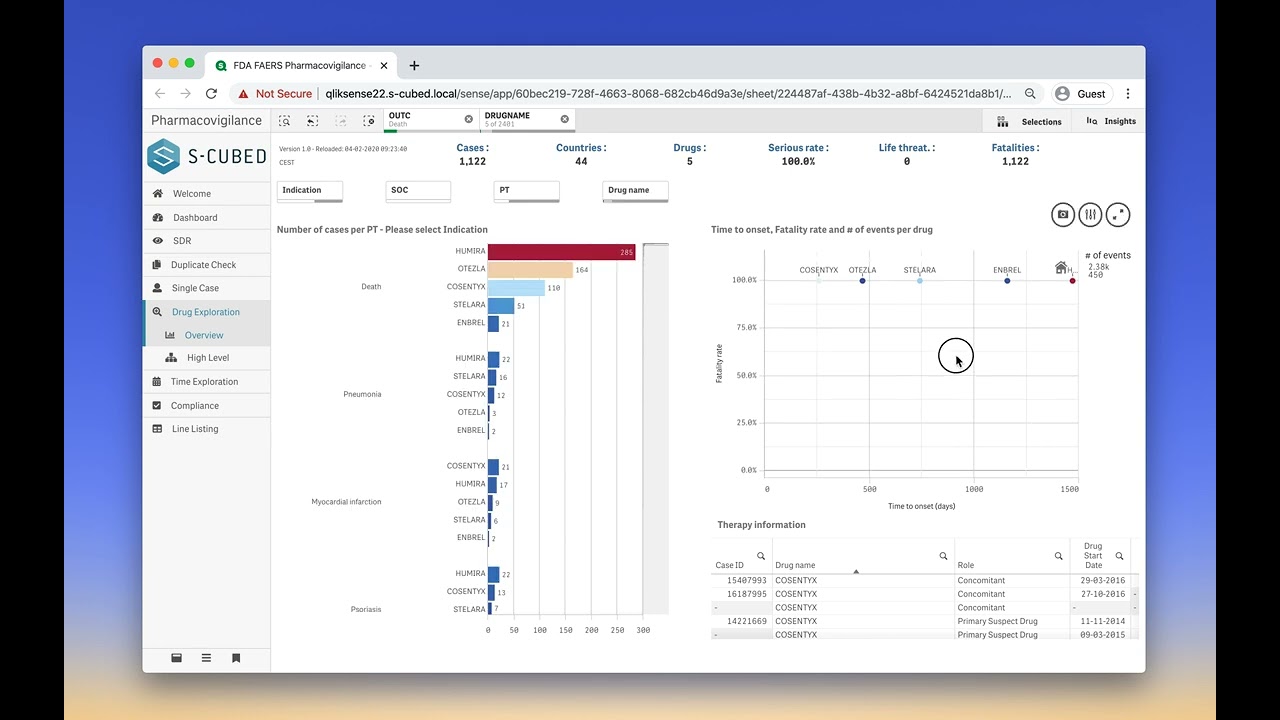Image resolution: width=1280 pixels, height=720 pixels.
Task: Open the Insights panel
Action: tap(1110, 121)
